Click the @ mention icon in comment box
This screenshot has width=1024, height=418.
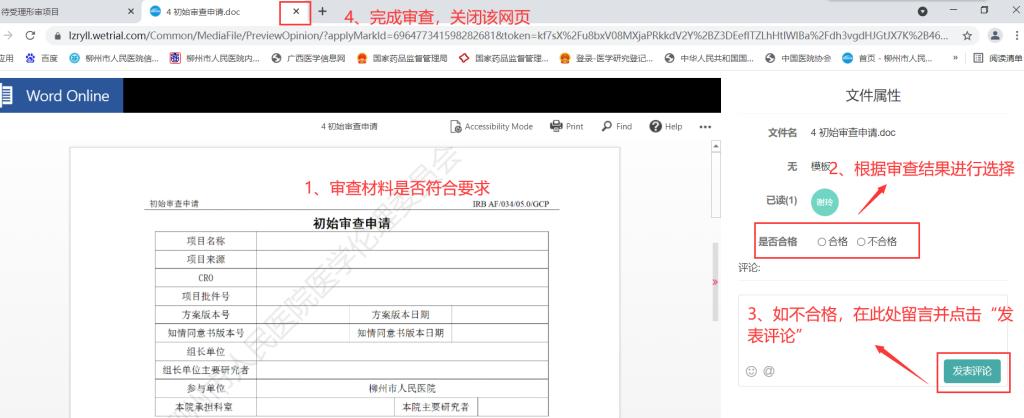769,372
